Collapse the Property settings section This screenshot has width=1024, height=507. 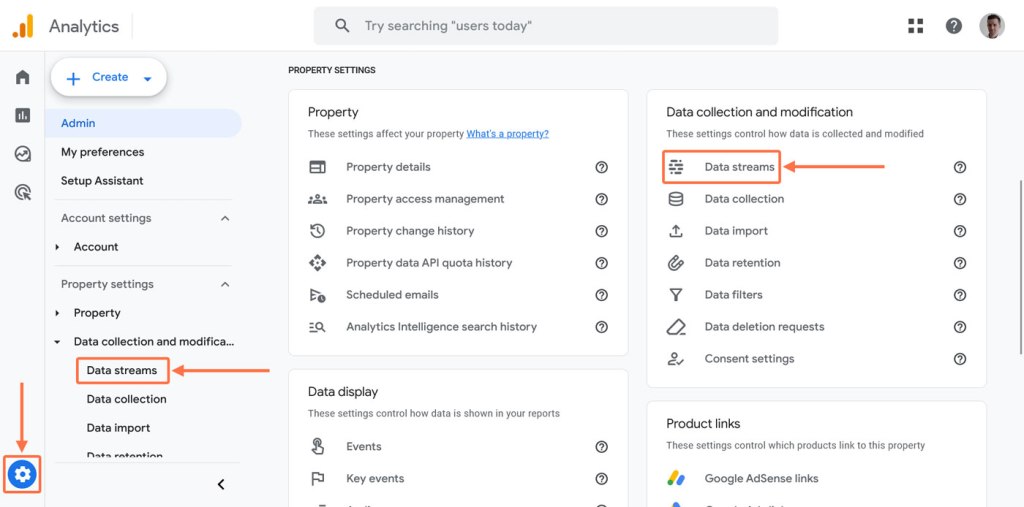point(225,284)
